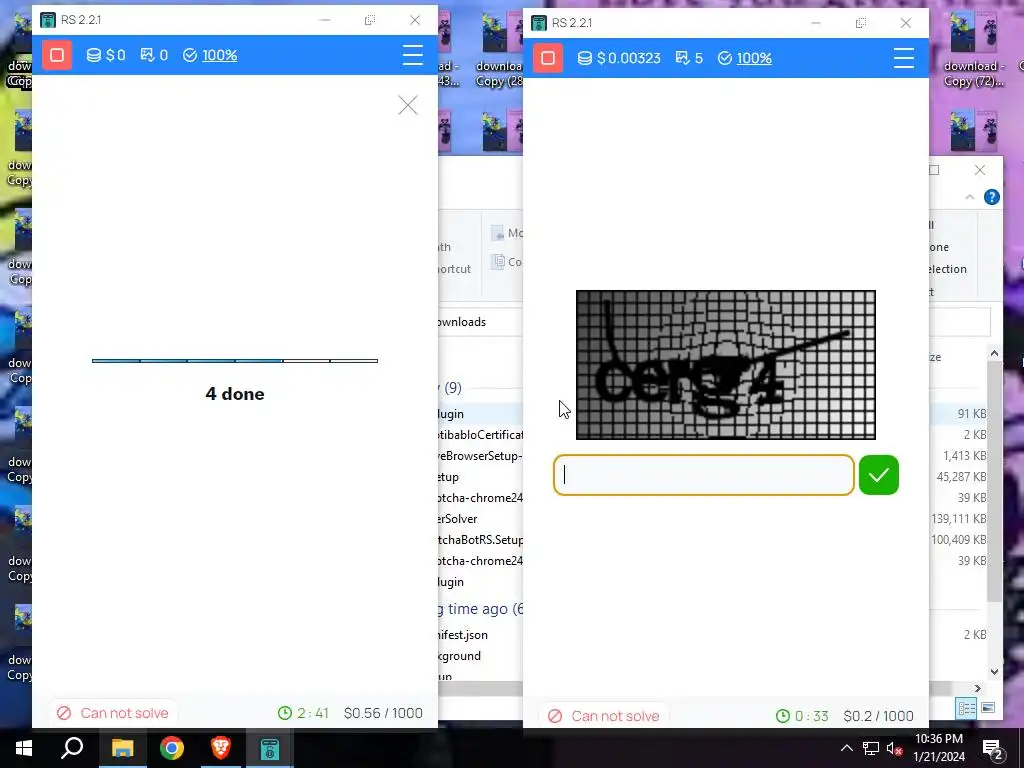Switch Explorer to details view icon
The width and height of the screenshot is (1024, 768).
click(x=967, y=707)
